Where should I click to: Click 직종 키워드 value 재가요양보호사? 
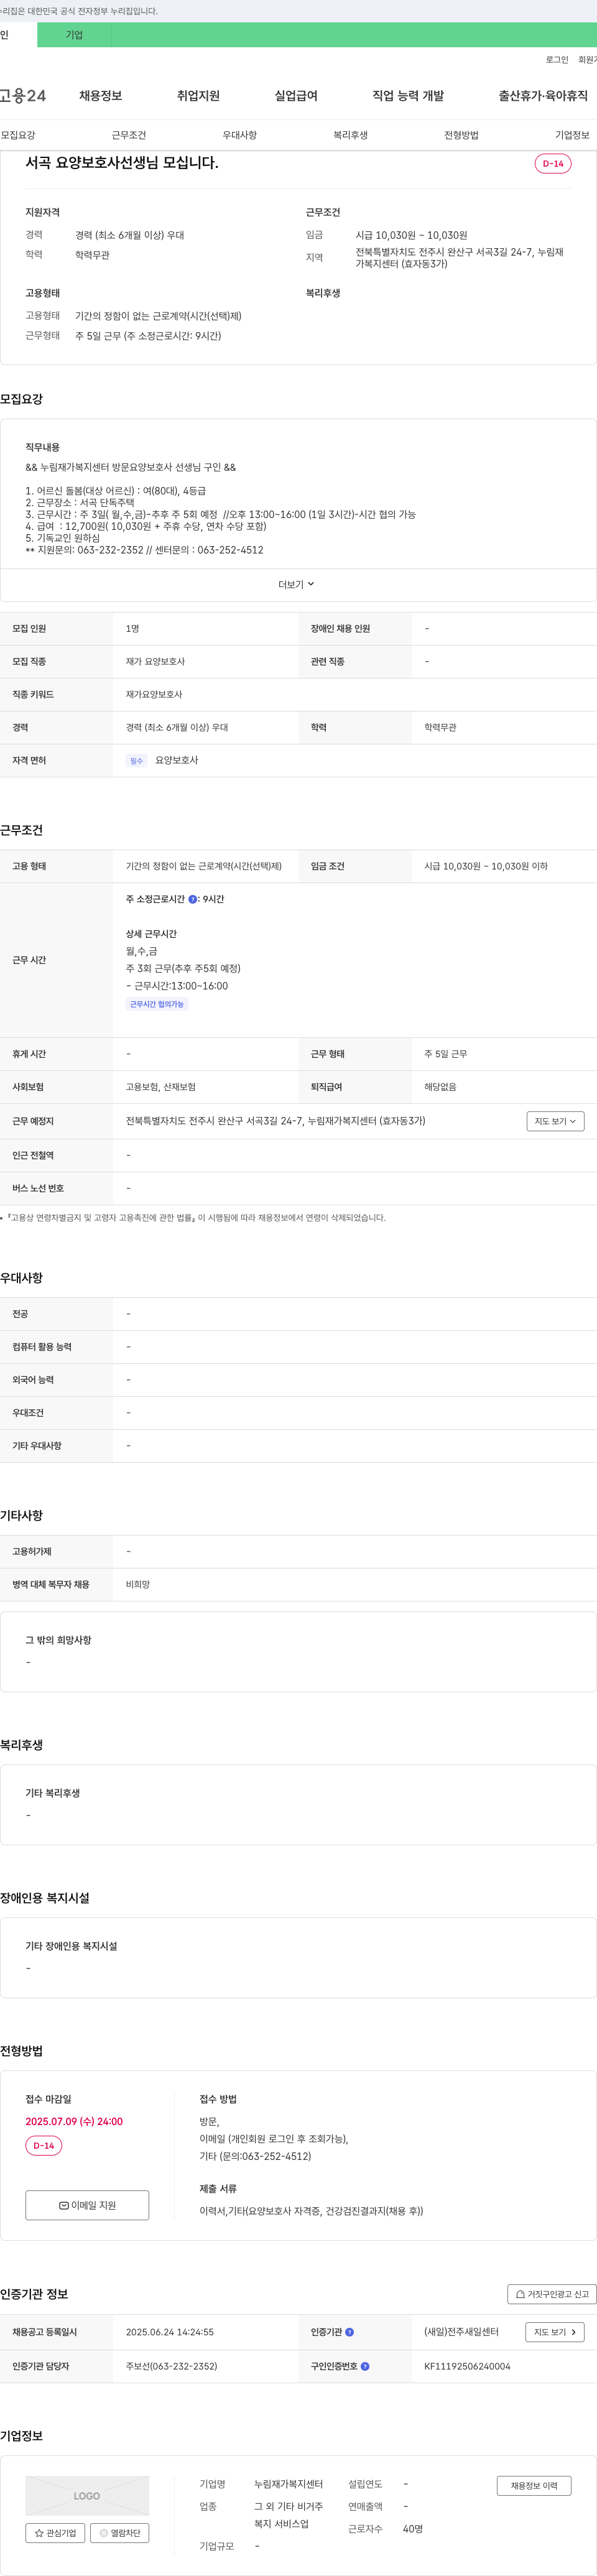(154, 694)
